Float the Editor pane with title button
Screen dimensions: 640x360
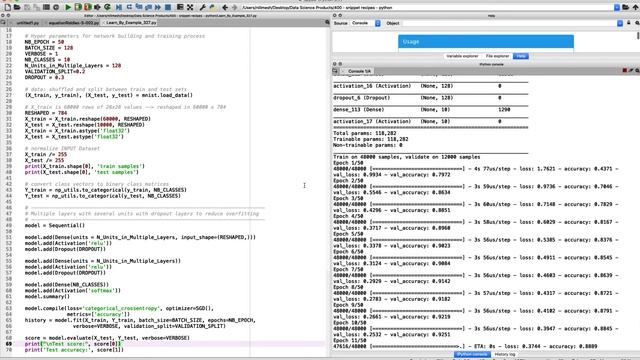[x=8, y=16]
